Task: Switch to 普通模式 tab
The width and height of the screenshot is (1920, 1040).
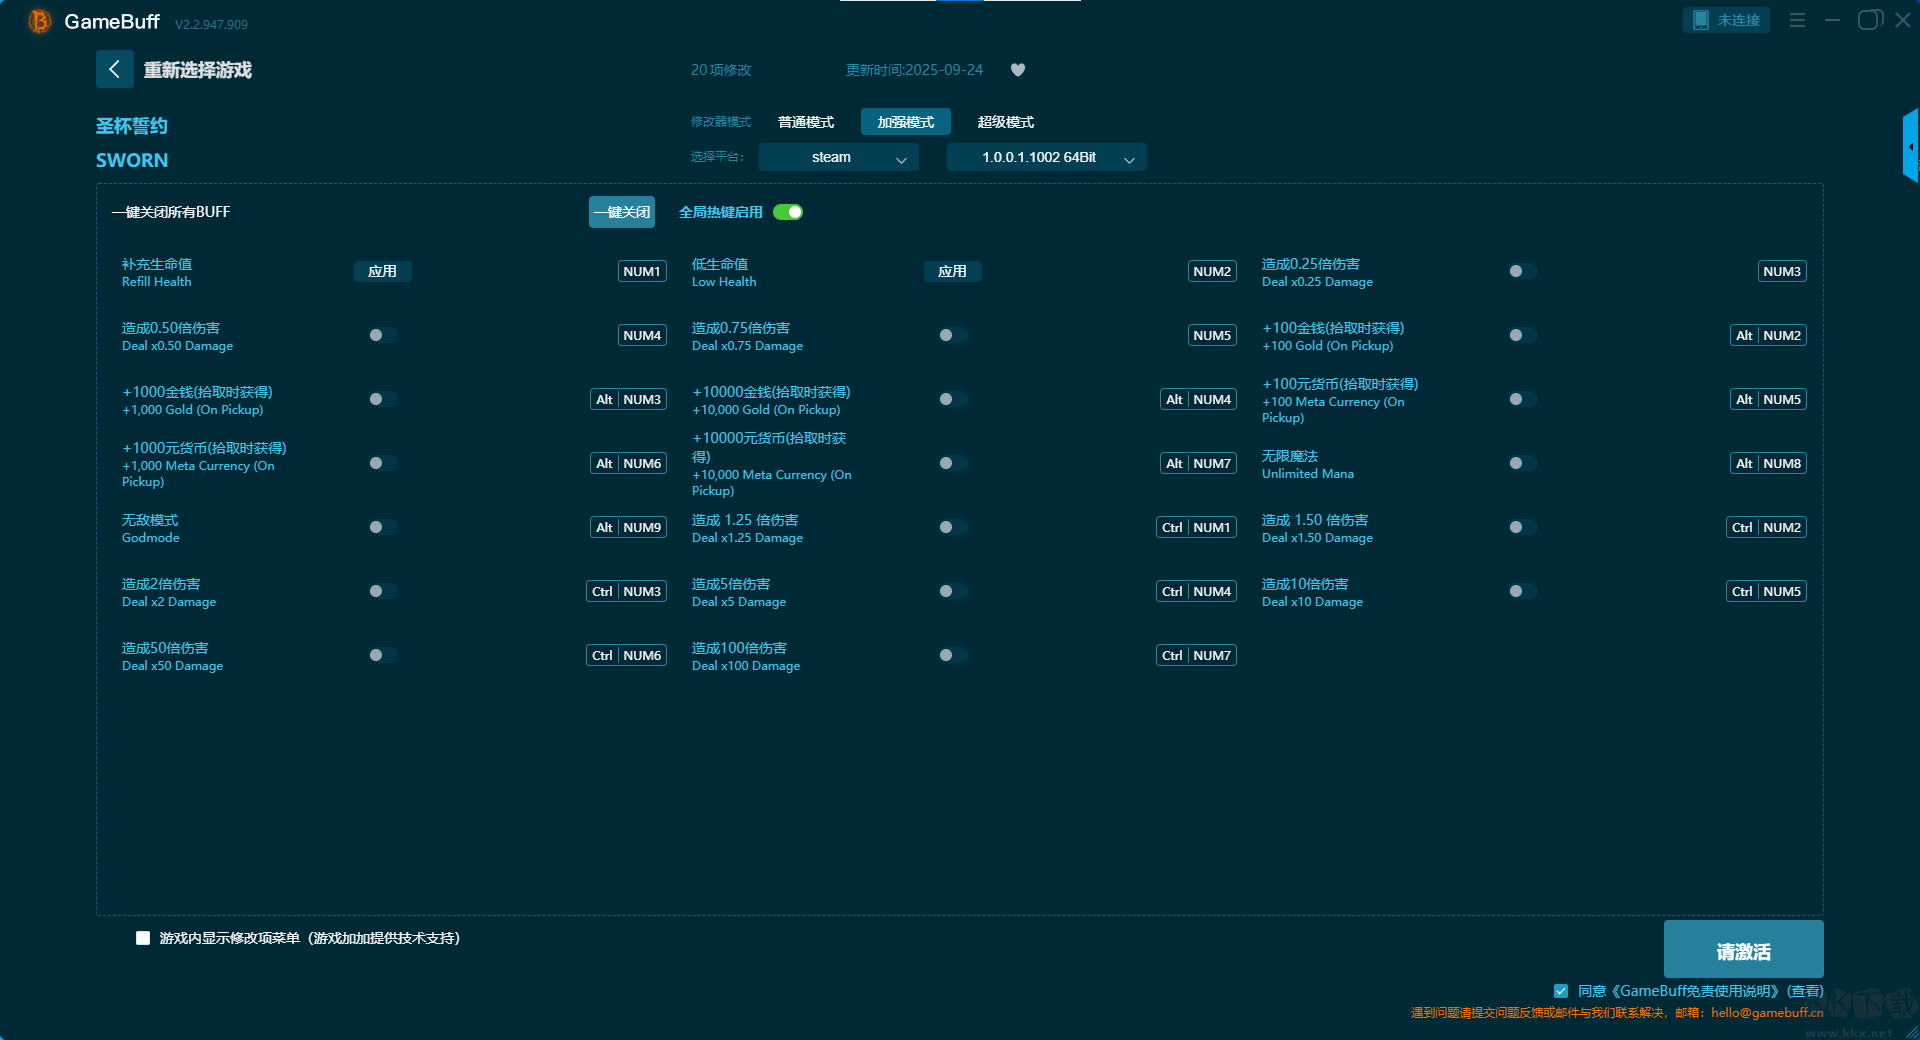Action: point(806,122)
